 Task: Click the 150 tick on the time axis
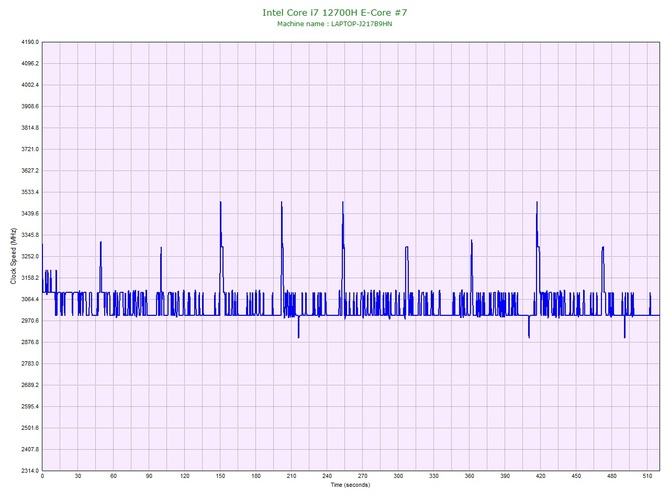220,476
